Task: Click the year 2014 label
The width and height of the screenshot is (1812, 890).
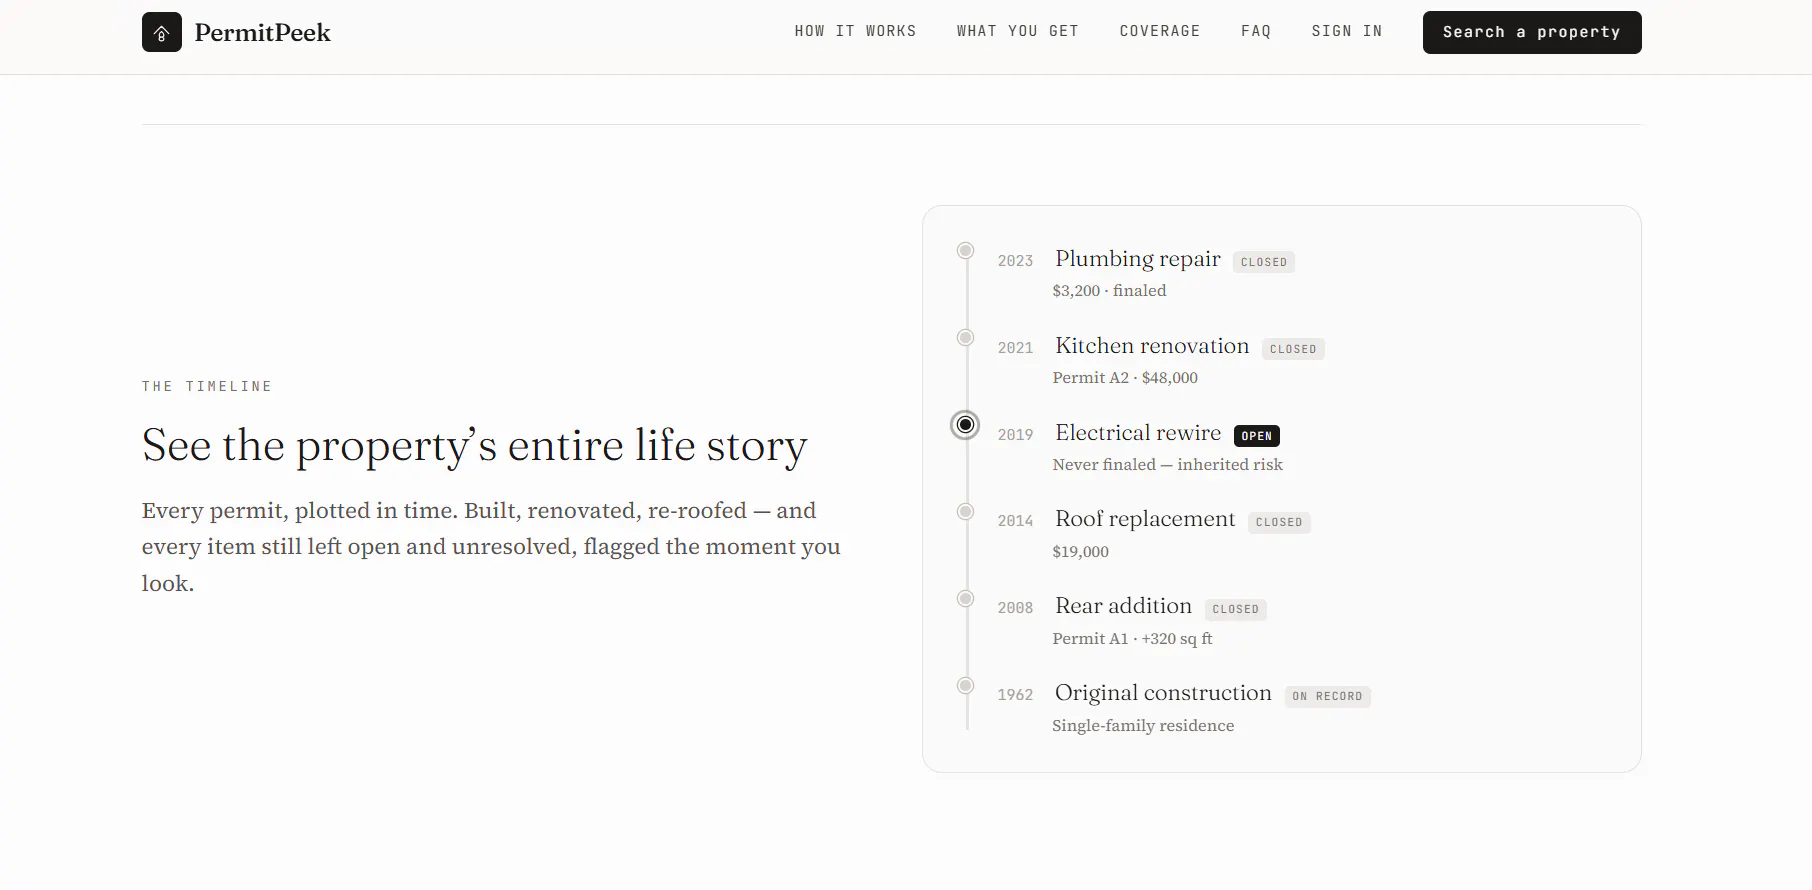Action: [1015, 521]
